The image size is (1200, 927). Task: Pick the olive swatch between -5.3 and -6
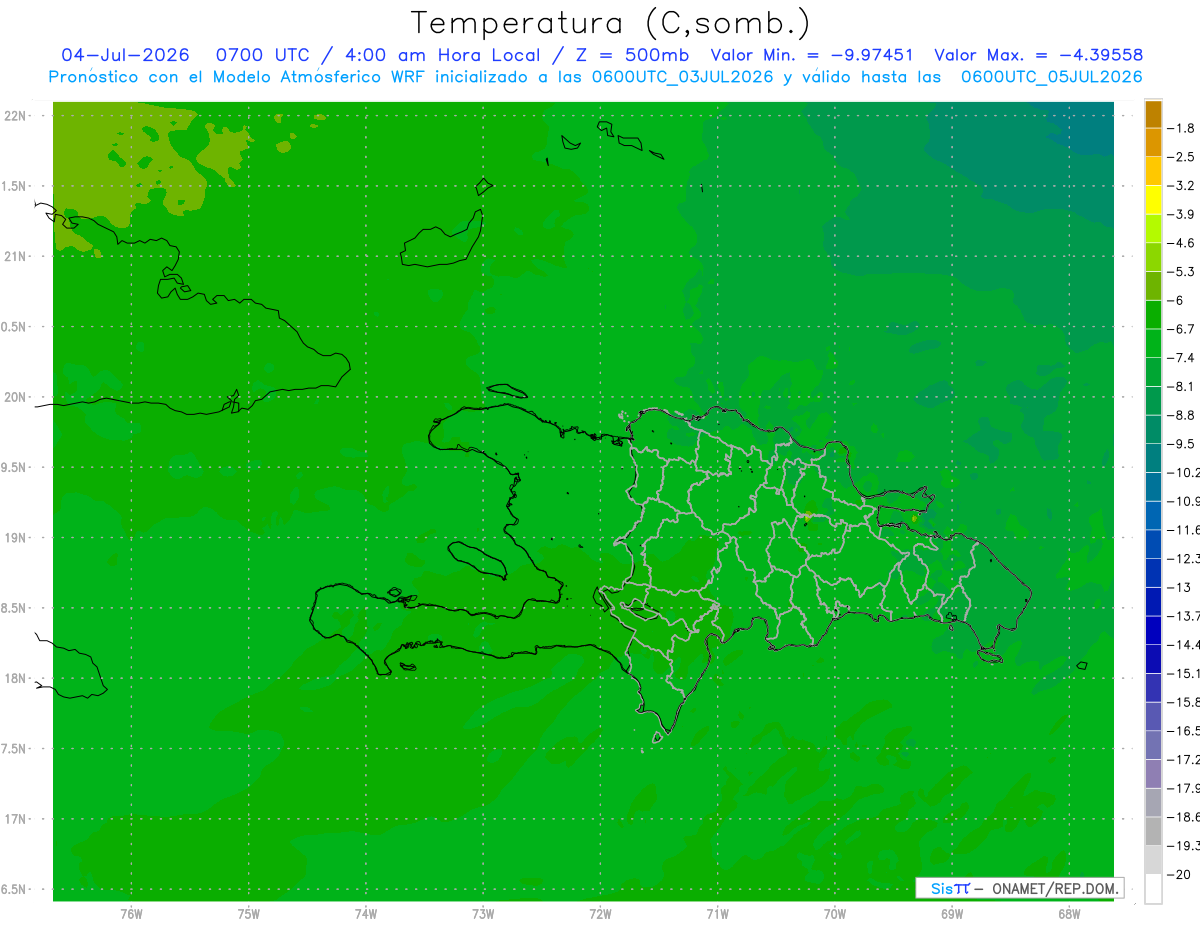[x=1153, y=286]
